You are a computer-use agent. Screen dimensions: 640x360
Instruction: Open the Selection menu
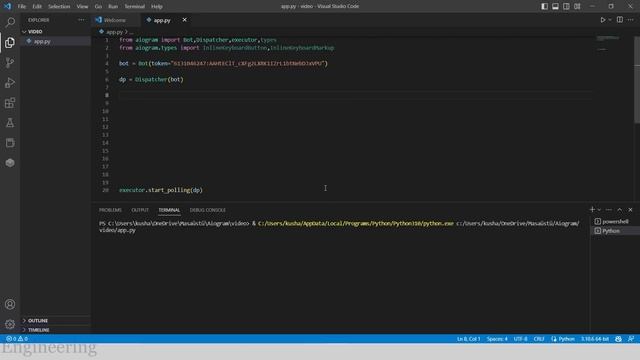(59, 7)
